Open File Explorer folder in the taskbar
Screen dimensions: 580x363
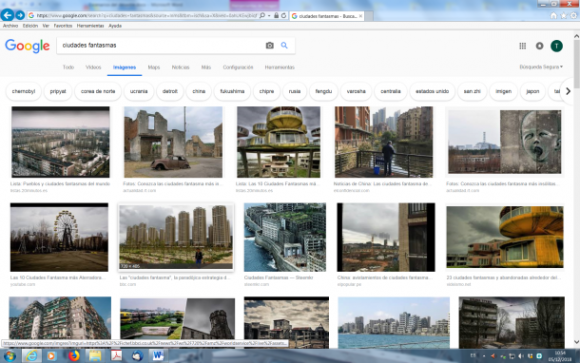coord(95,356)
